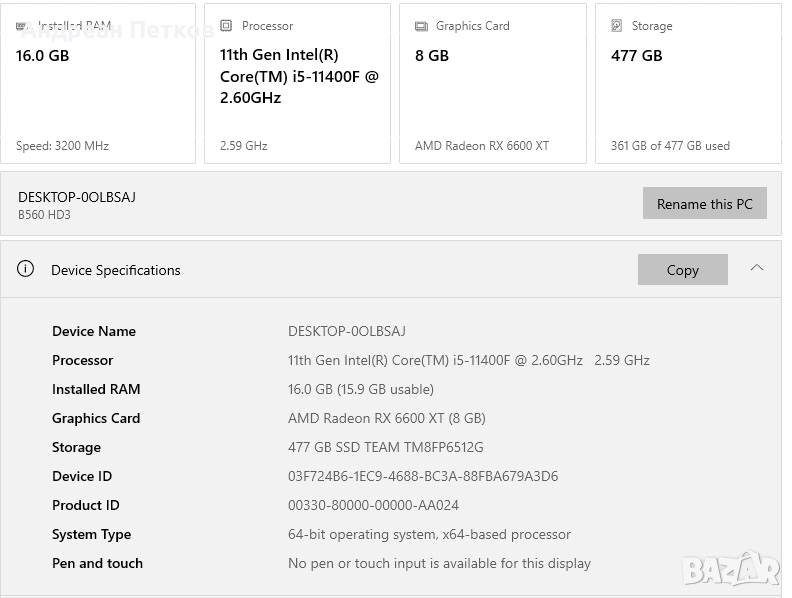The height and width of the screenshot is (598, 792).
Task: Click the AMD Radeon RX 6600 XT (8 GB) value
Action: [x=386, y=418]
